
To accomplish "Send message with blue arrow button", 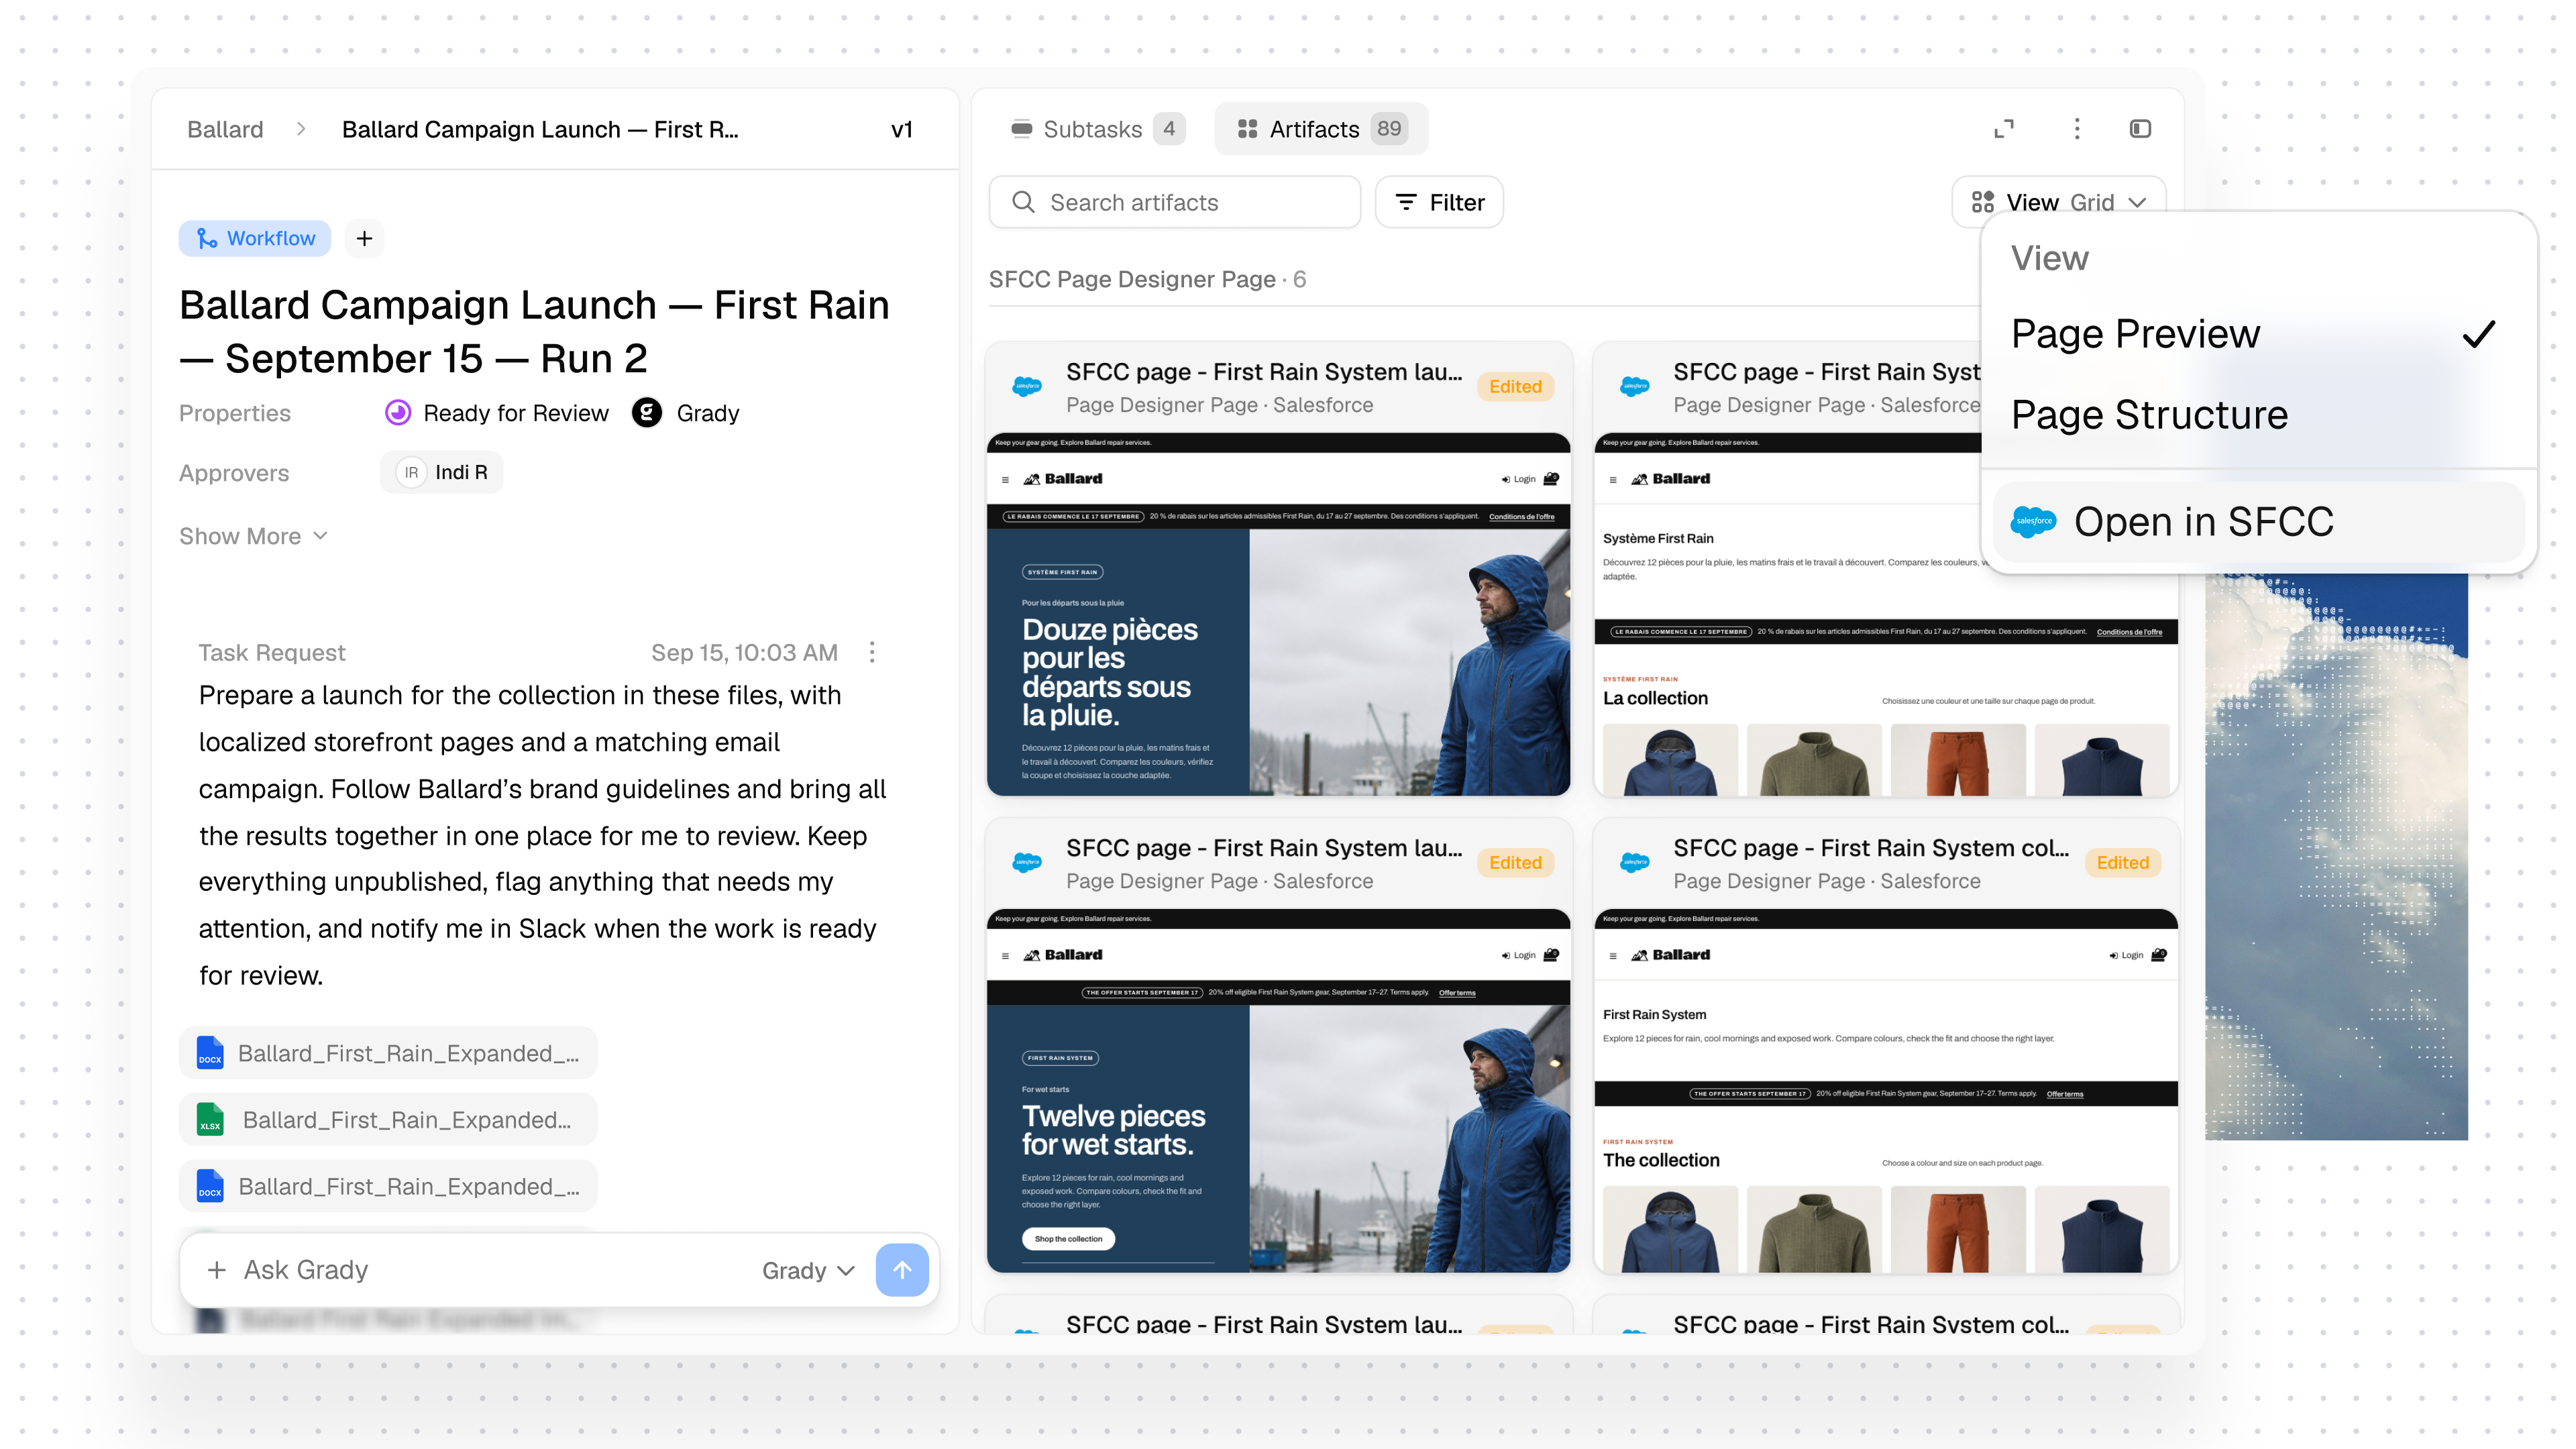I will pos(902,1270).
